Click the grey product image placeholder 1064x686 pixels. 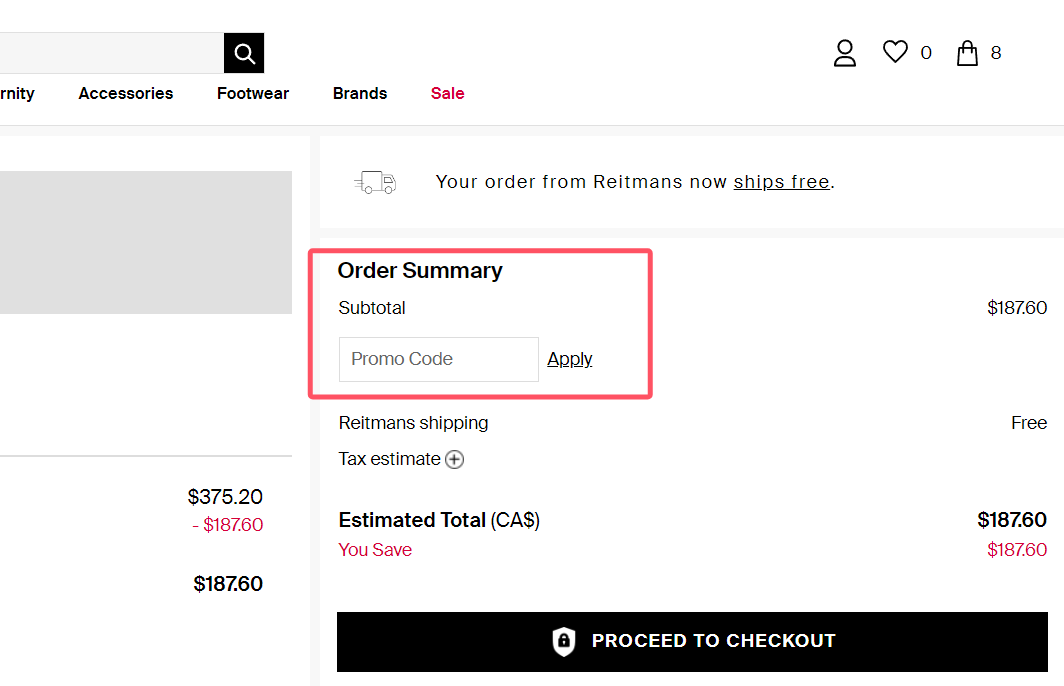click(146, 242)
